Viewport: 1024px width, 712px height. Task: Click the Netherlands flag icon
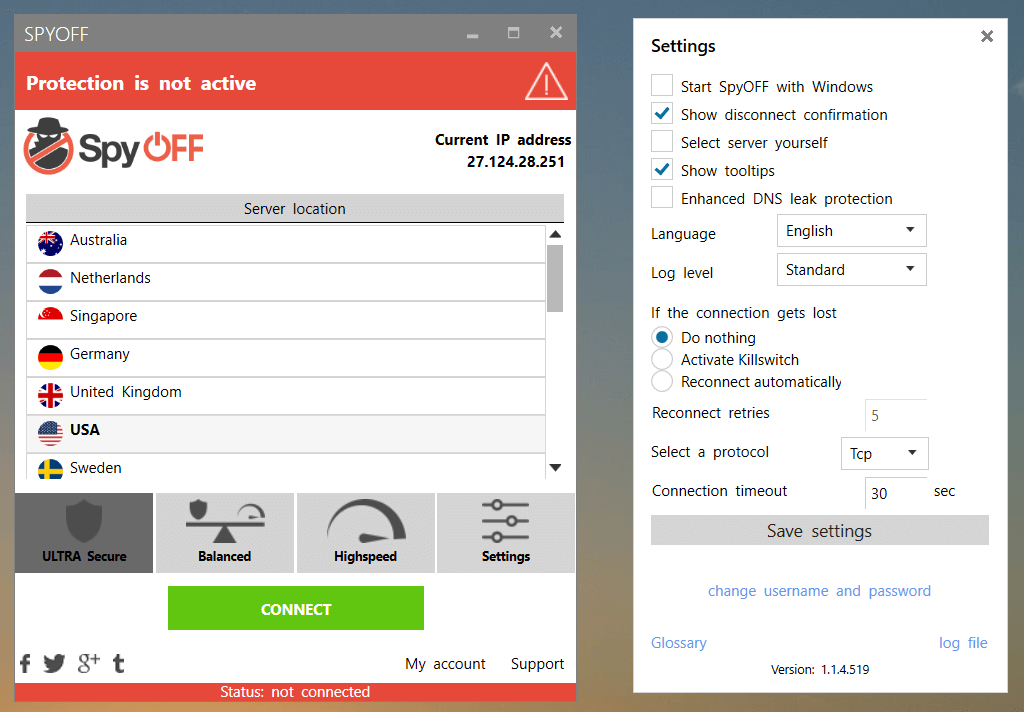click(50, 282)
